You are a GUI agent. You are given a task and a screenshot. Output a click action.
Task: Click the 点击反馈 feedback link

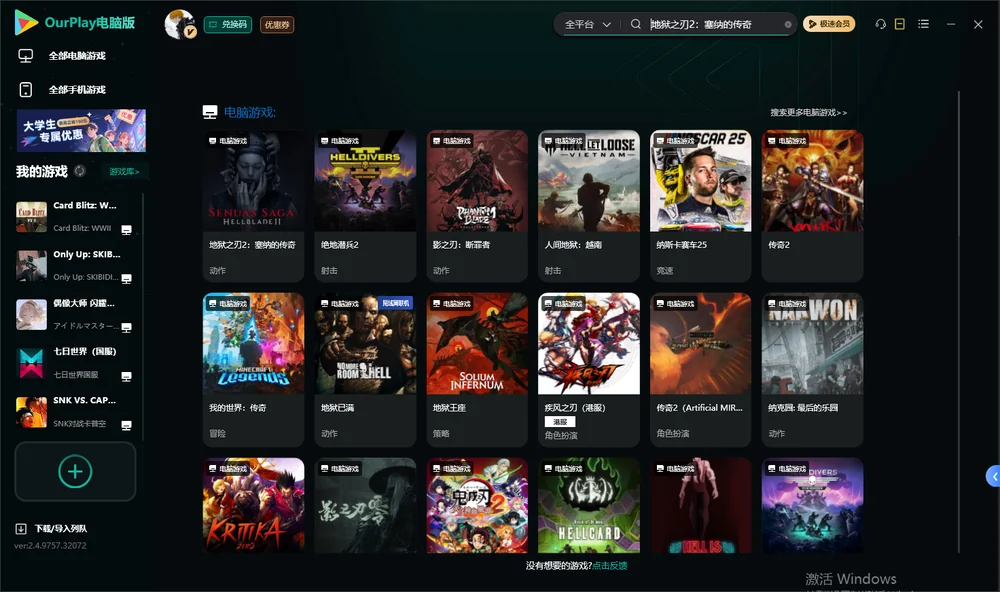pos(610,566)
